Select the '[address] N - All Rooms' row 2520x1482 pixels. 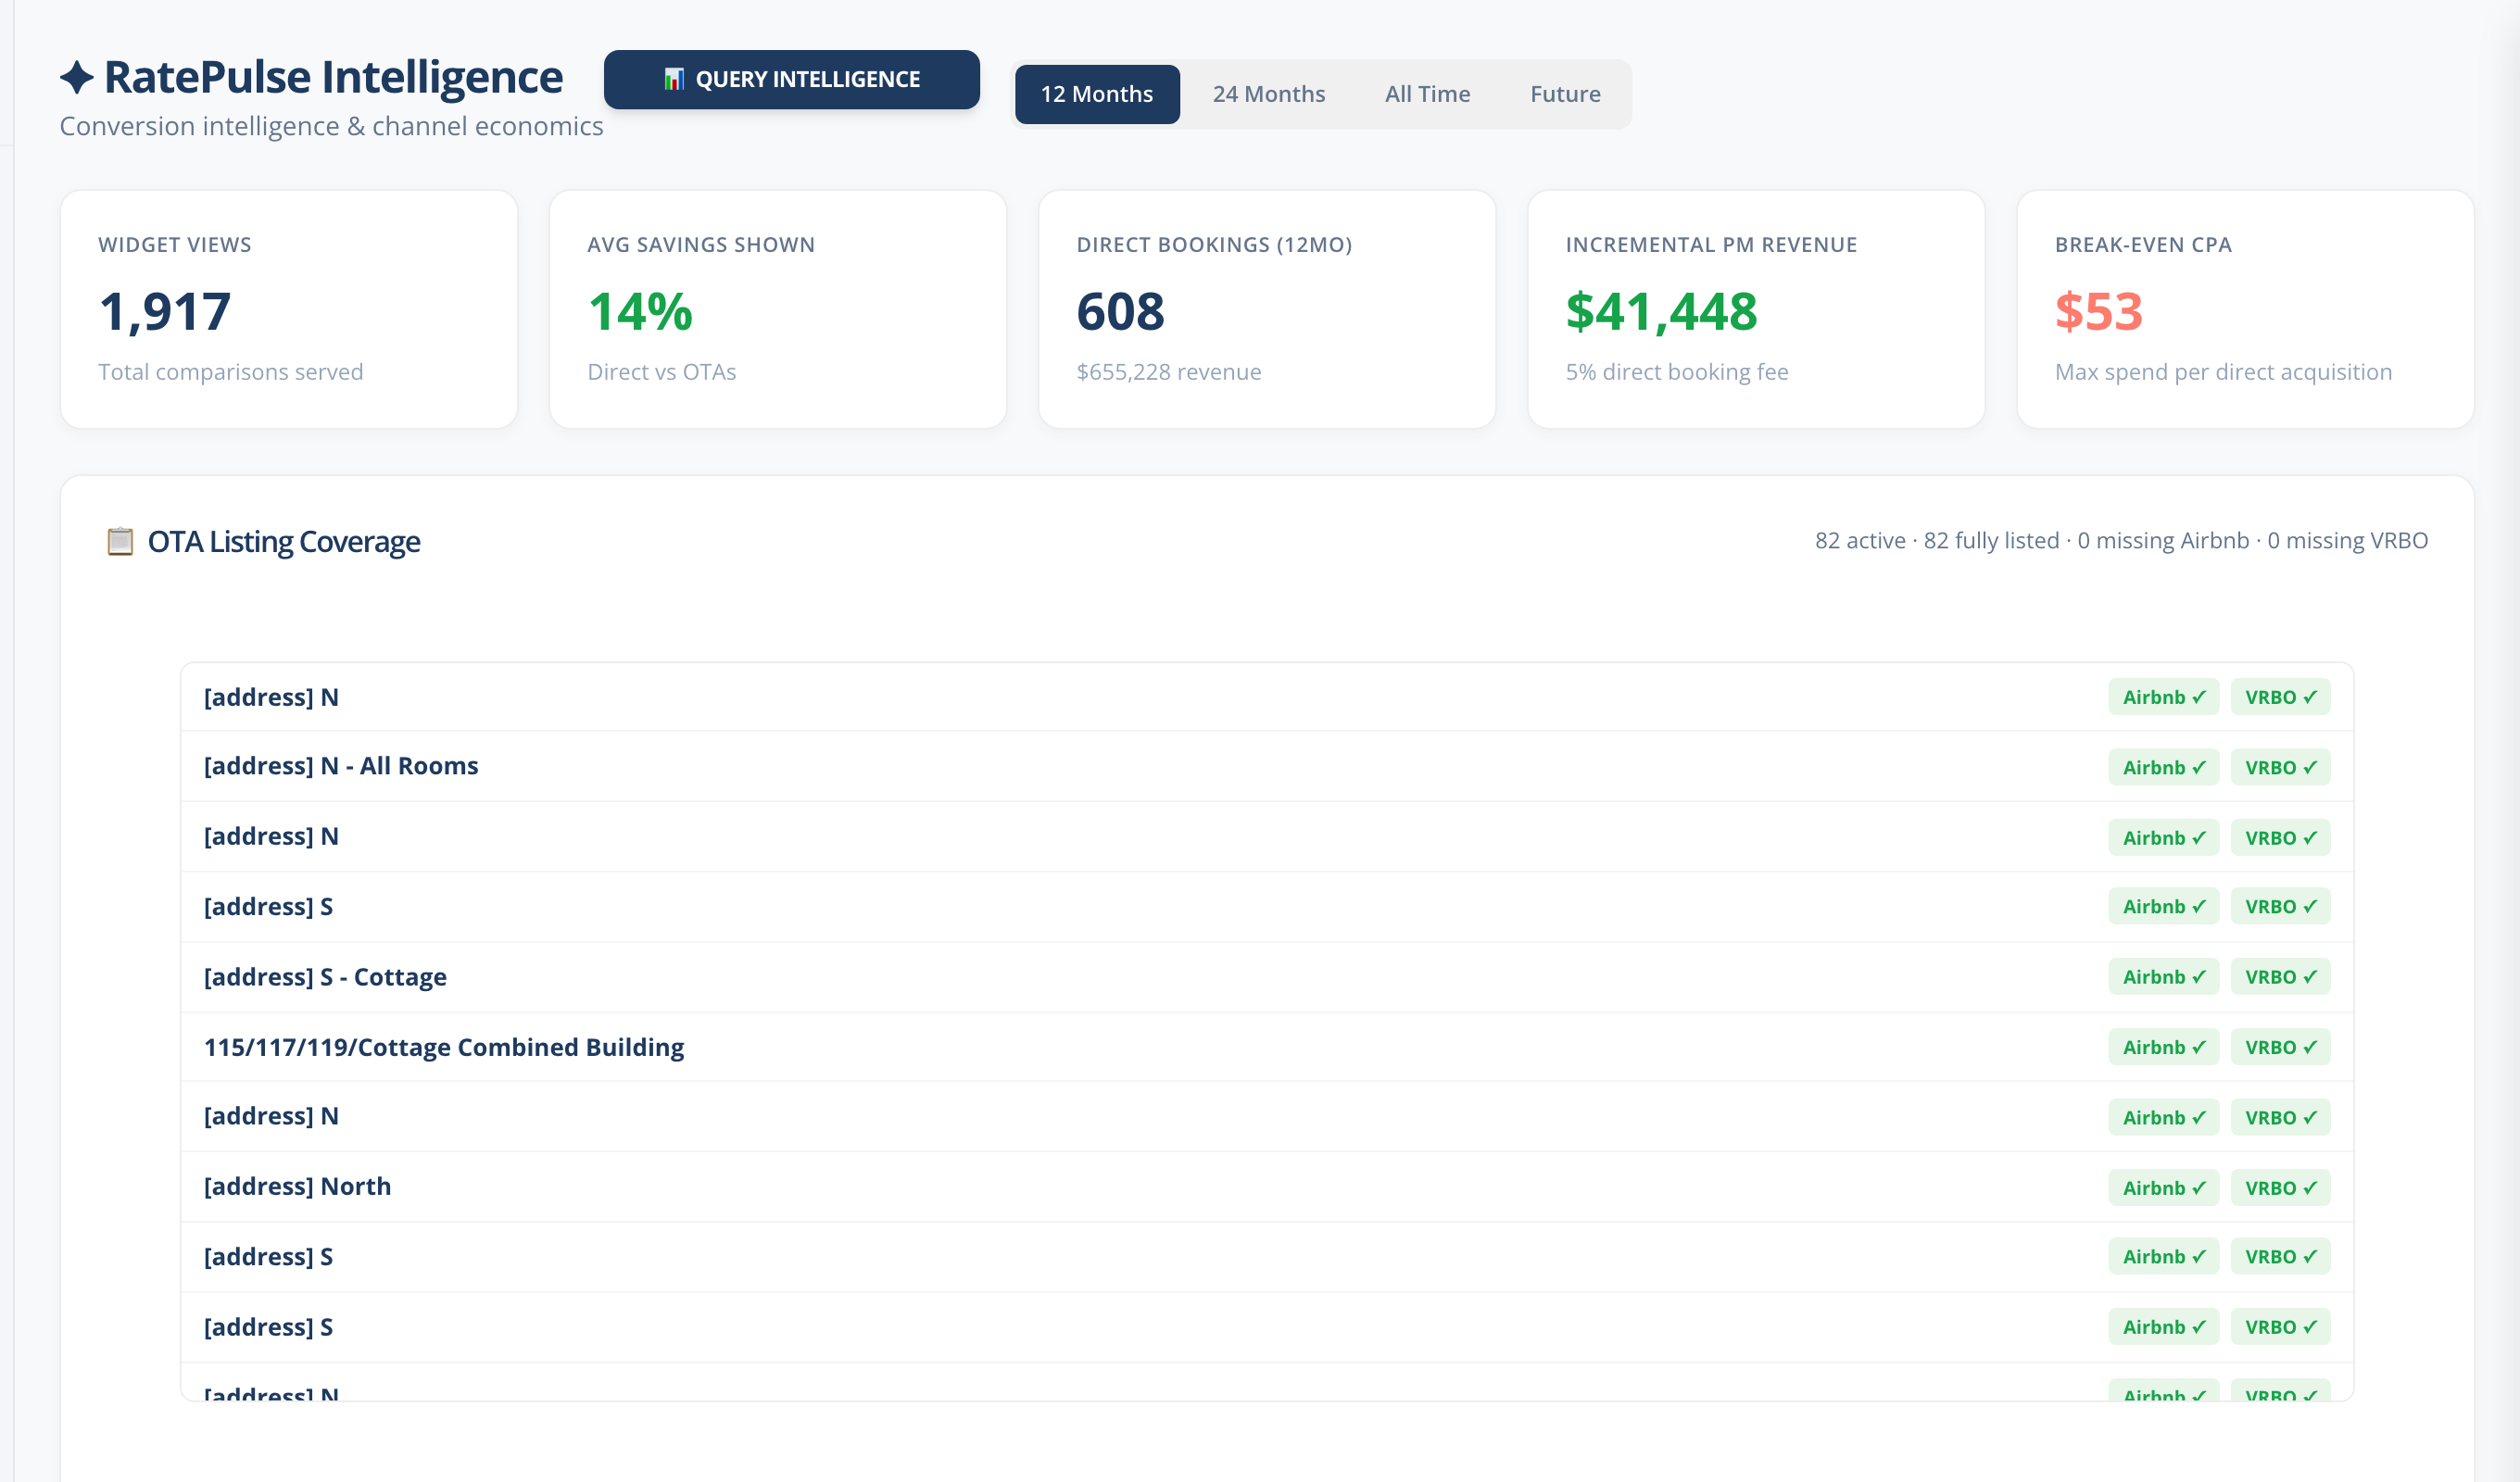1267,766
